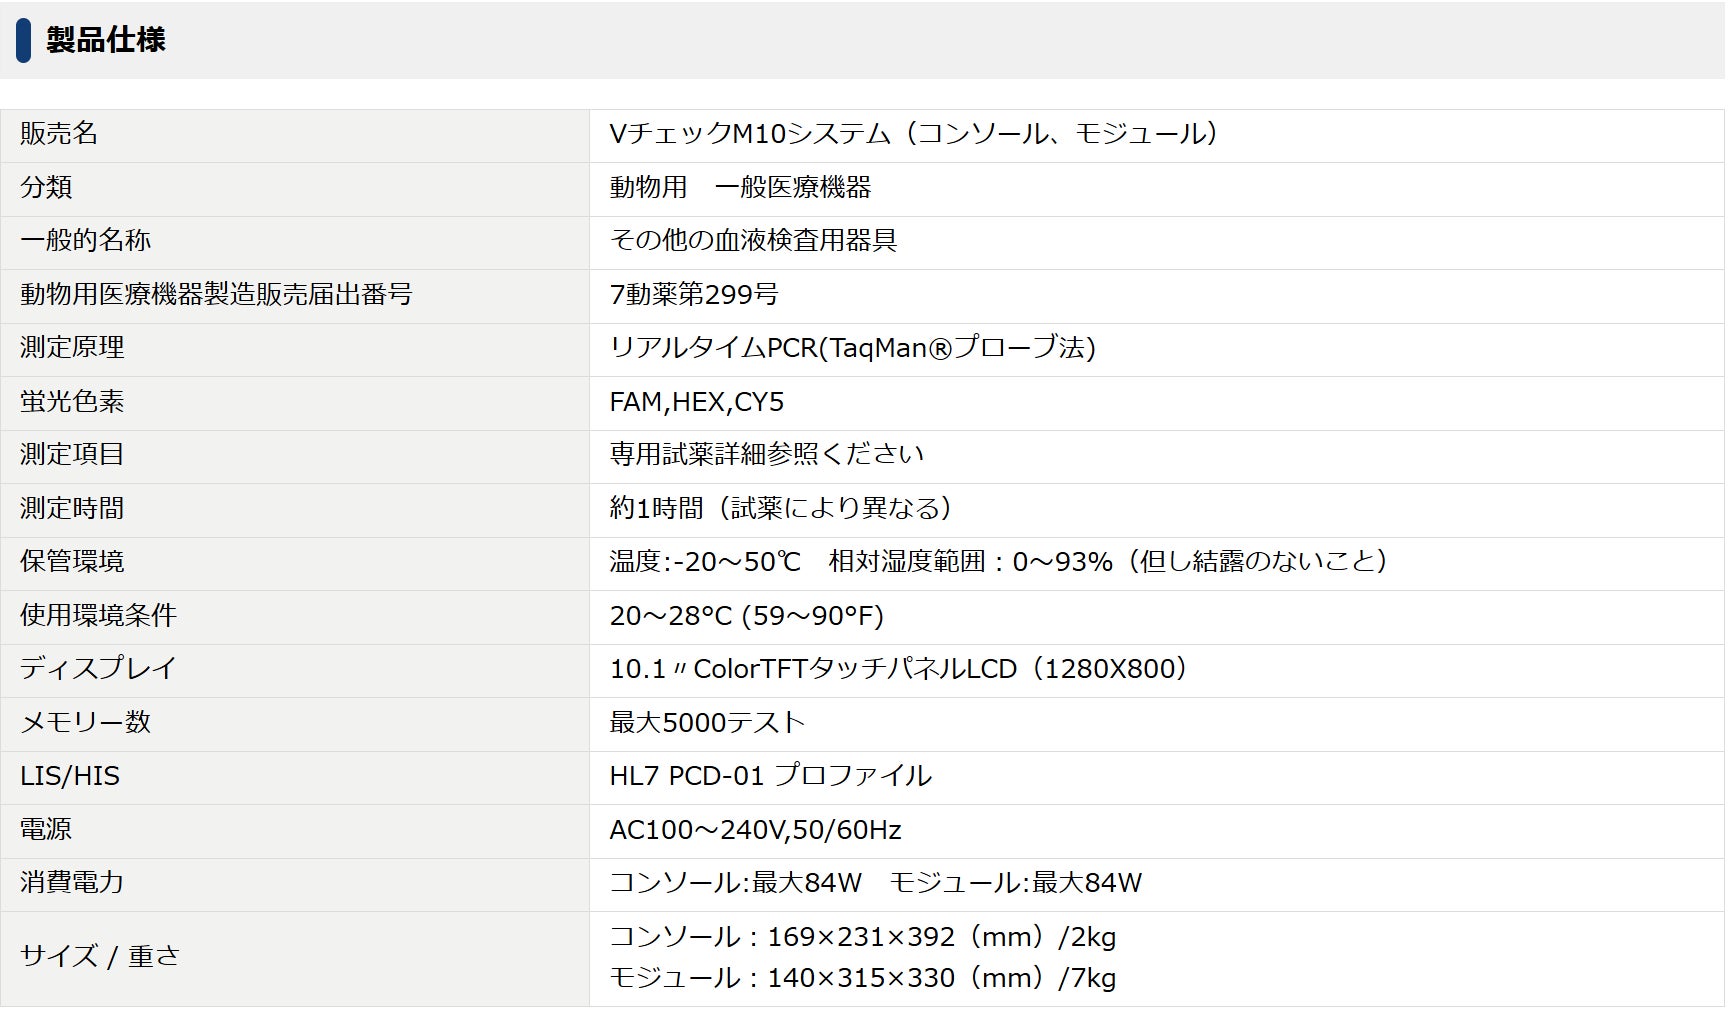Click the 使用環境条件 row label
Image resolution: width=1731 pixels, height=1017 pixels.
98,615
